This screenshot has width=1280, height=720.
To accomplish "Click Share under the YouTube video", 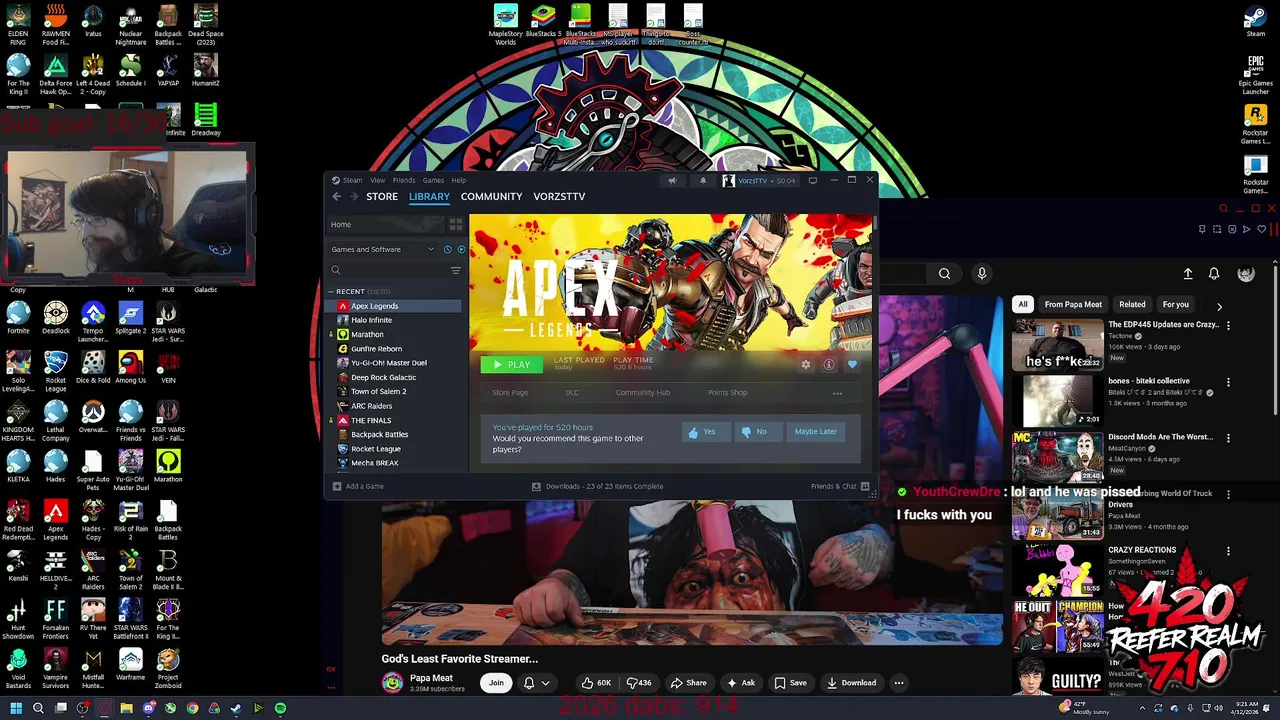I will [689, 683].
